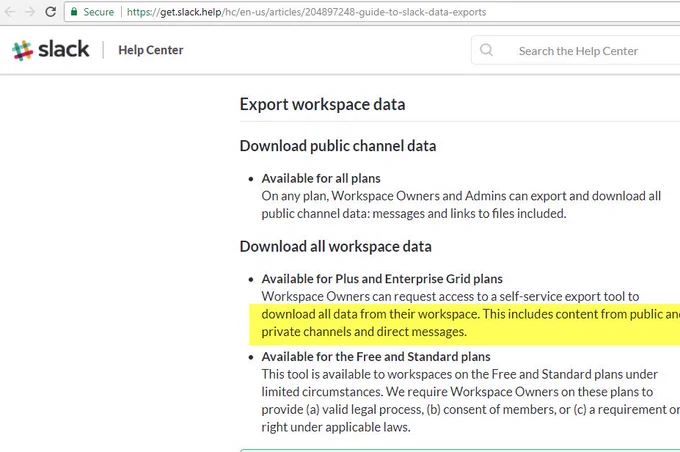Viewport: 680px width, 452px height.
Task: Open the Help Center link
Action: point(150,50)
